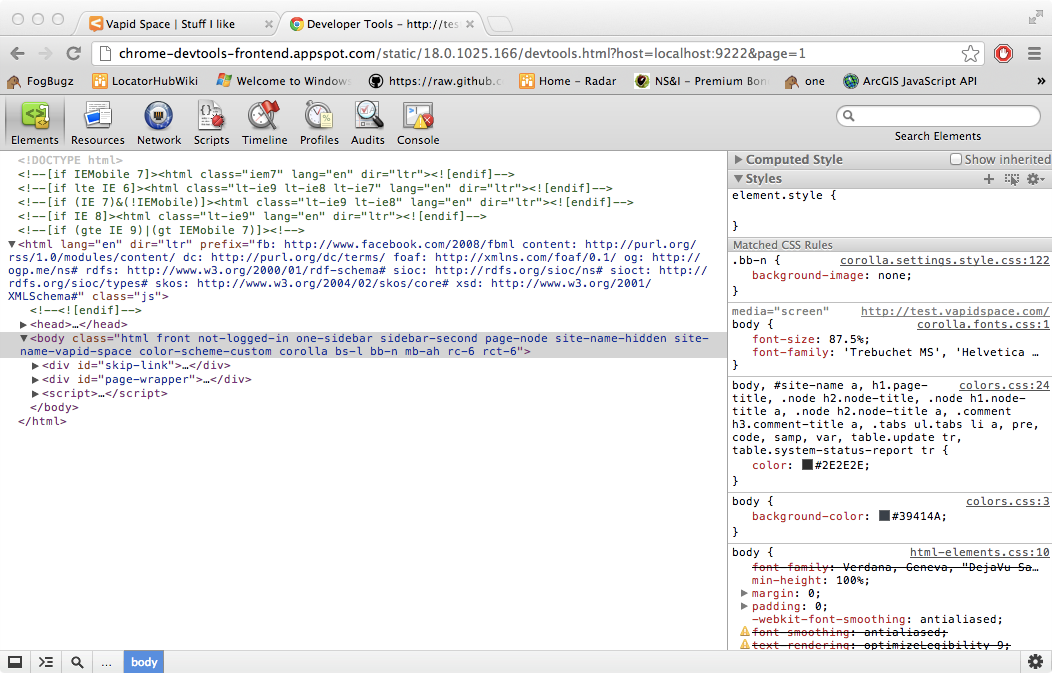1052x673 pixels.
Task: Collapse the html element node
Action: [x=12, y=244]
